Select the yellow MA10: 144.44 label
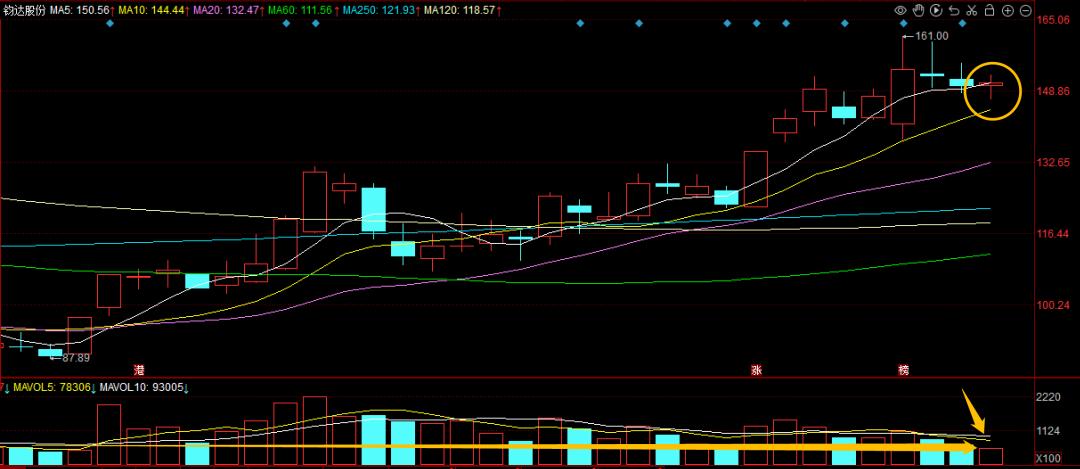1080x469 pixels. (151, 10)
